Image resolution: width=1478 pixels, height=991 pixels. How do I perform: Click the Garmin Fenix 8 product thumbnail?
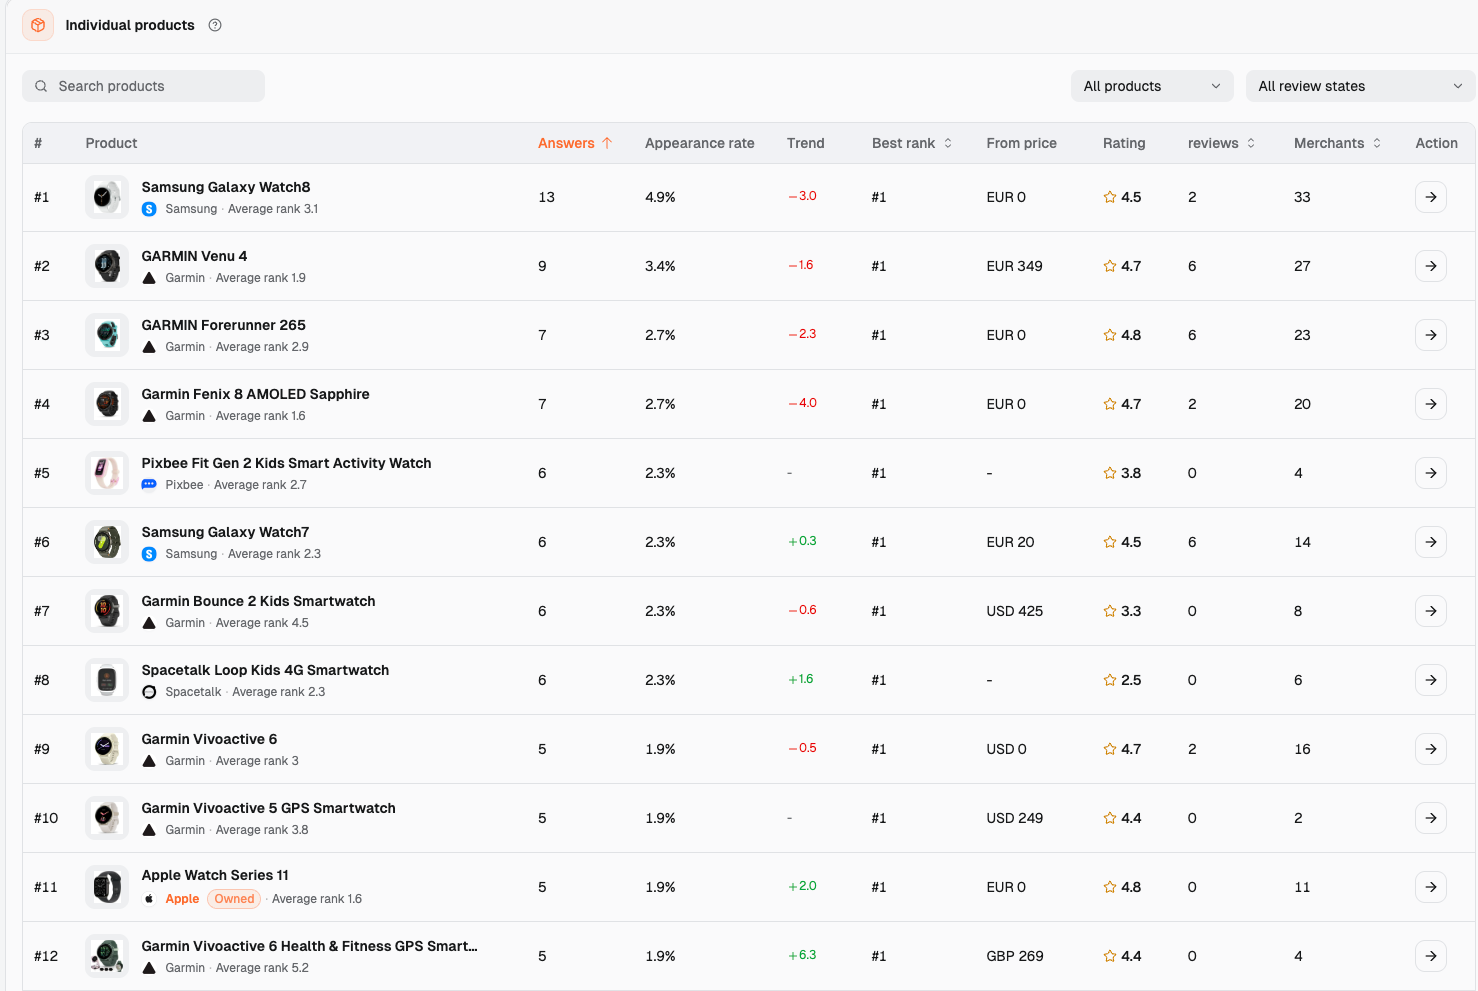(x=107, y=404)
